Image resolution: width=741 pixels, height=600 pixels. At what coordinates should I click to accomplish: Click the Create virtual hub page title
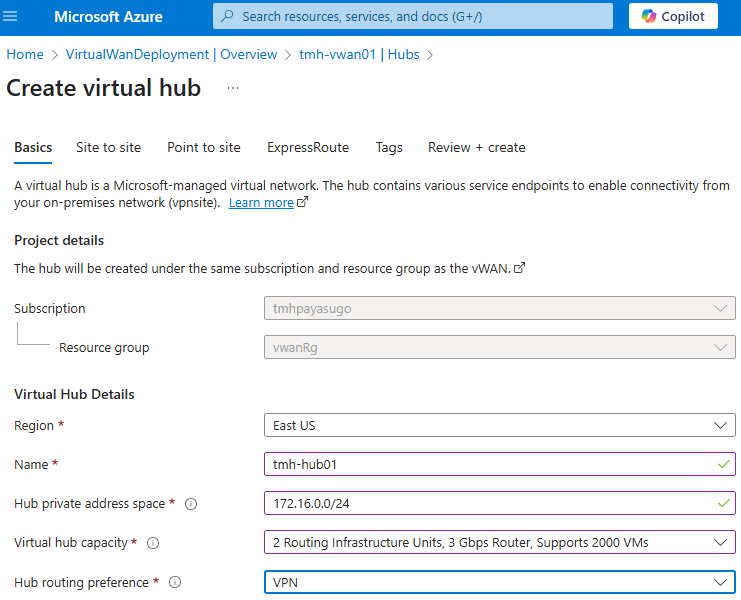pos(103,88)
